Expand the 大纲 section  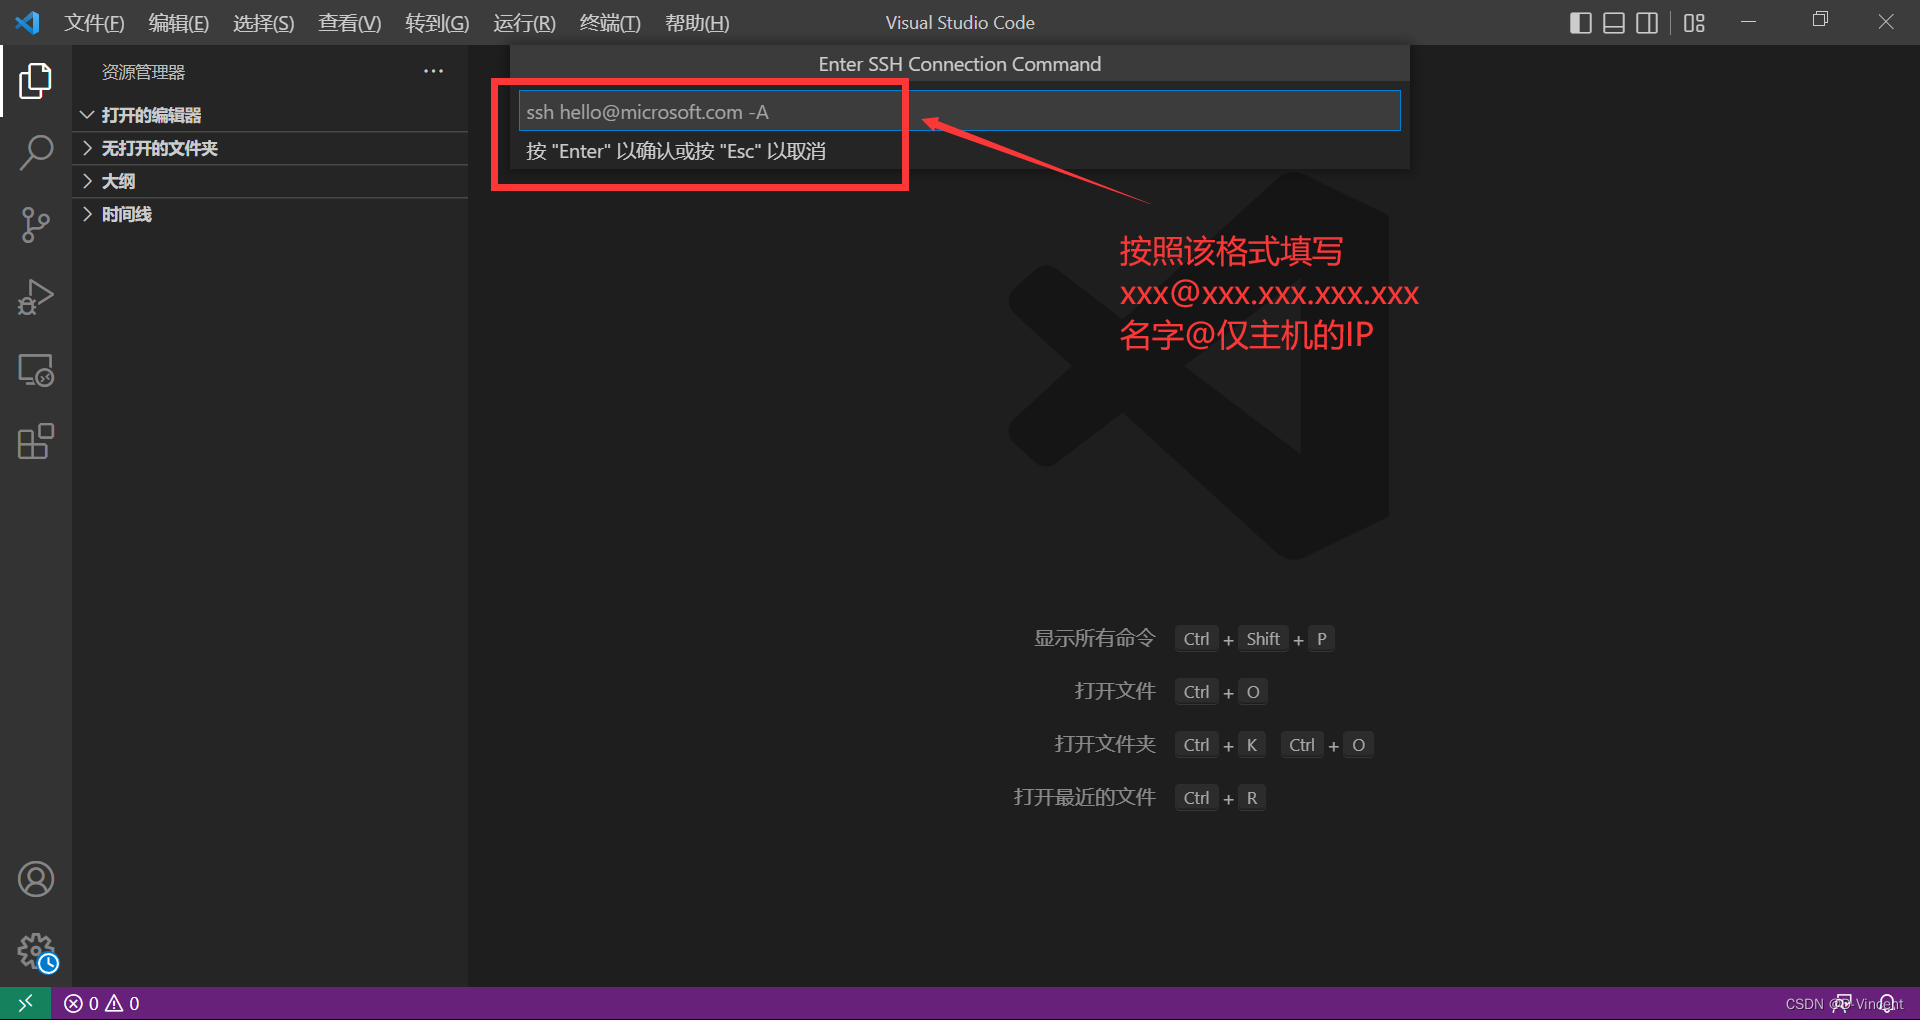pyautogui.click(x=270, y=181)
